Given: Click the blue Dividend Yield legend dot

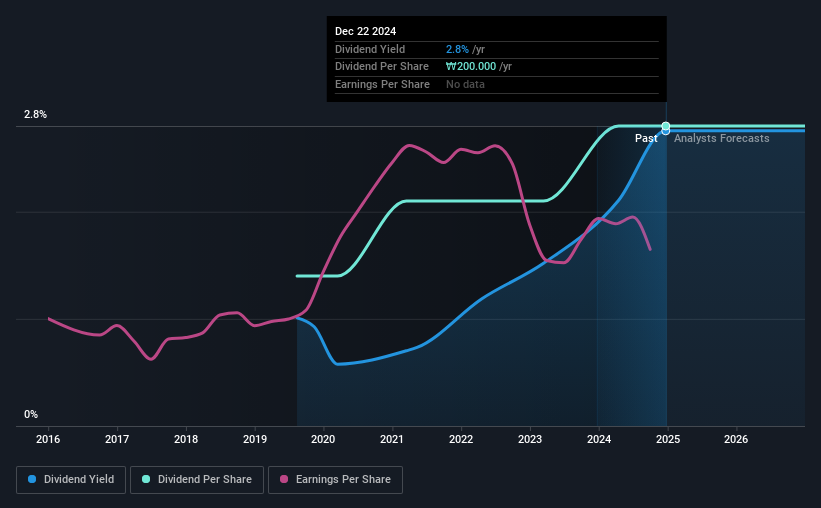Looking at the screenshot, I should 32,479.
